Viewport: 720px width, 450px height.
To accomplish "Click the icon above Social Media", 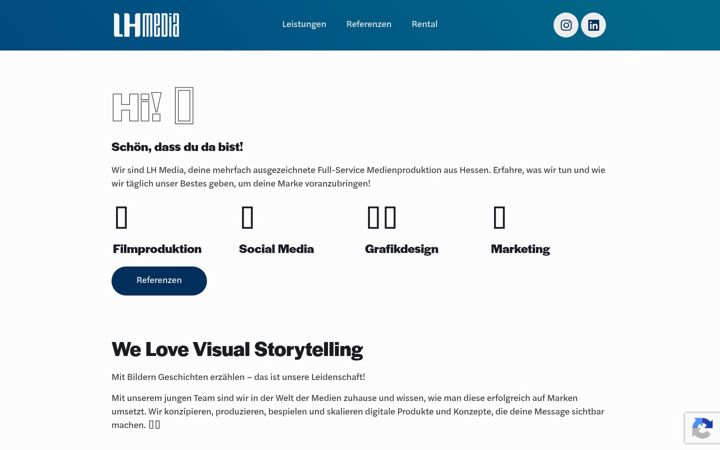I will 247,217.
